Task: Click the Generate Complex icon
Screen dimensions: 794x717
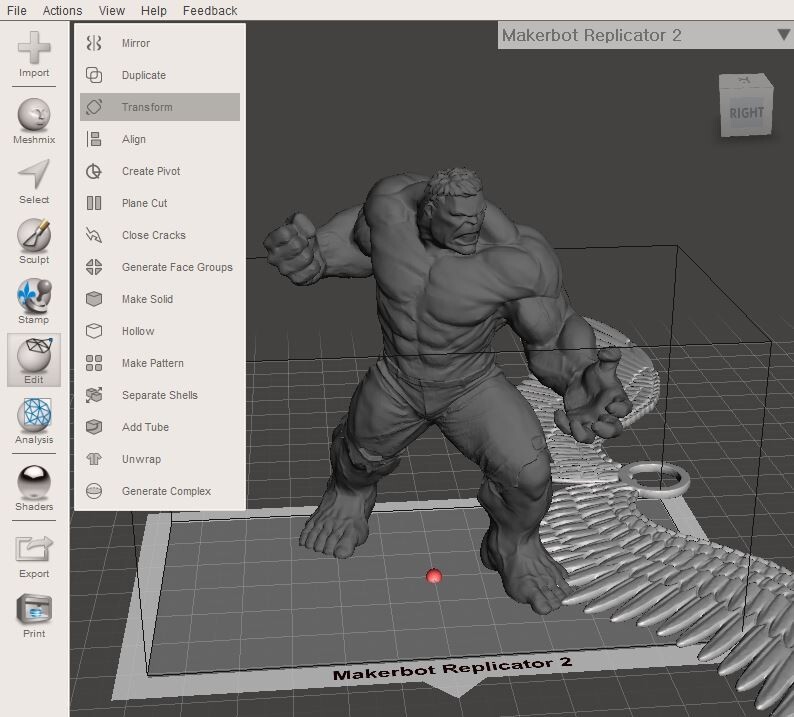Action: click(x=94, y=491)
